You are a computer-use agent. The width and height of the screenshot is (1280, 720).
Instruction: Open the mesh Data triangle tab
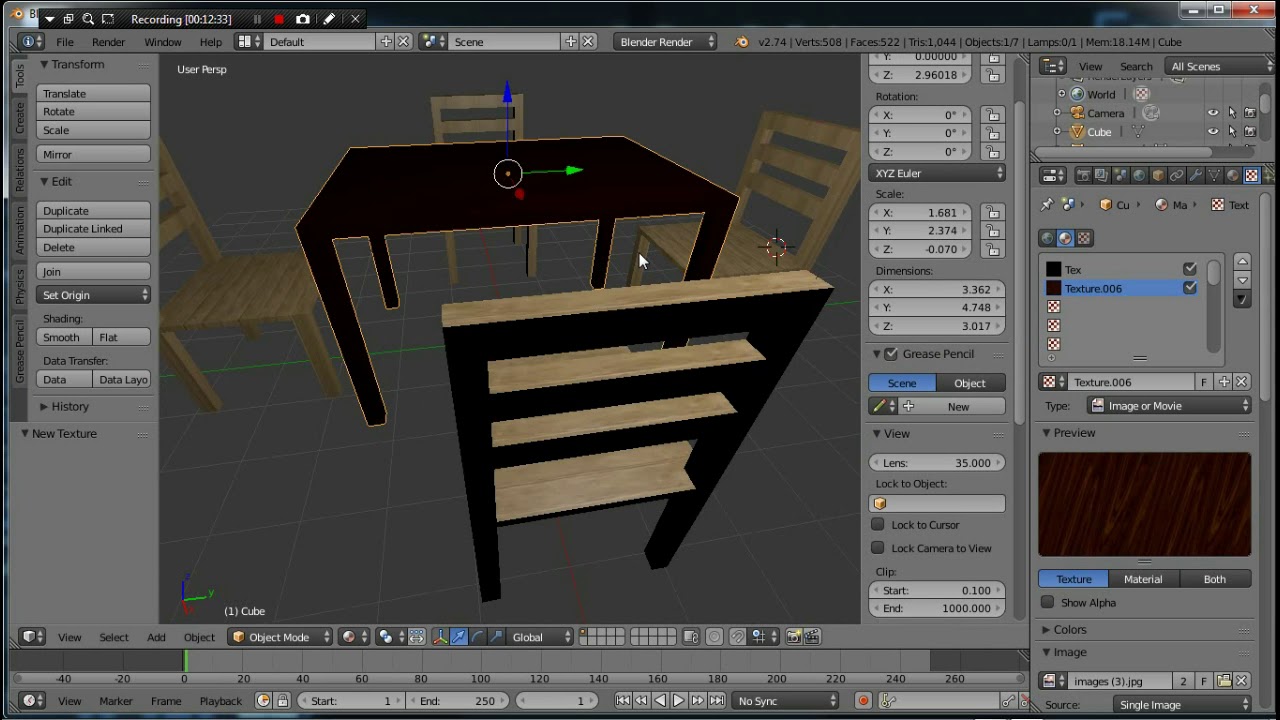click(1214, 176)
